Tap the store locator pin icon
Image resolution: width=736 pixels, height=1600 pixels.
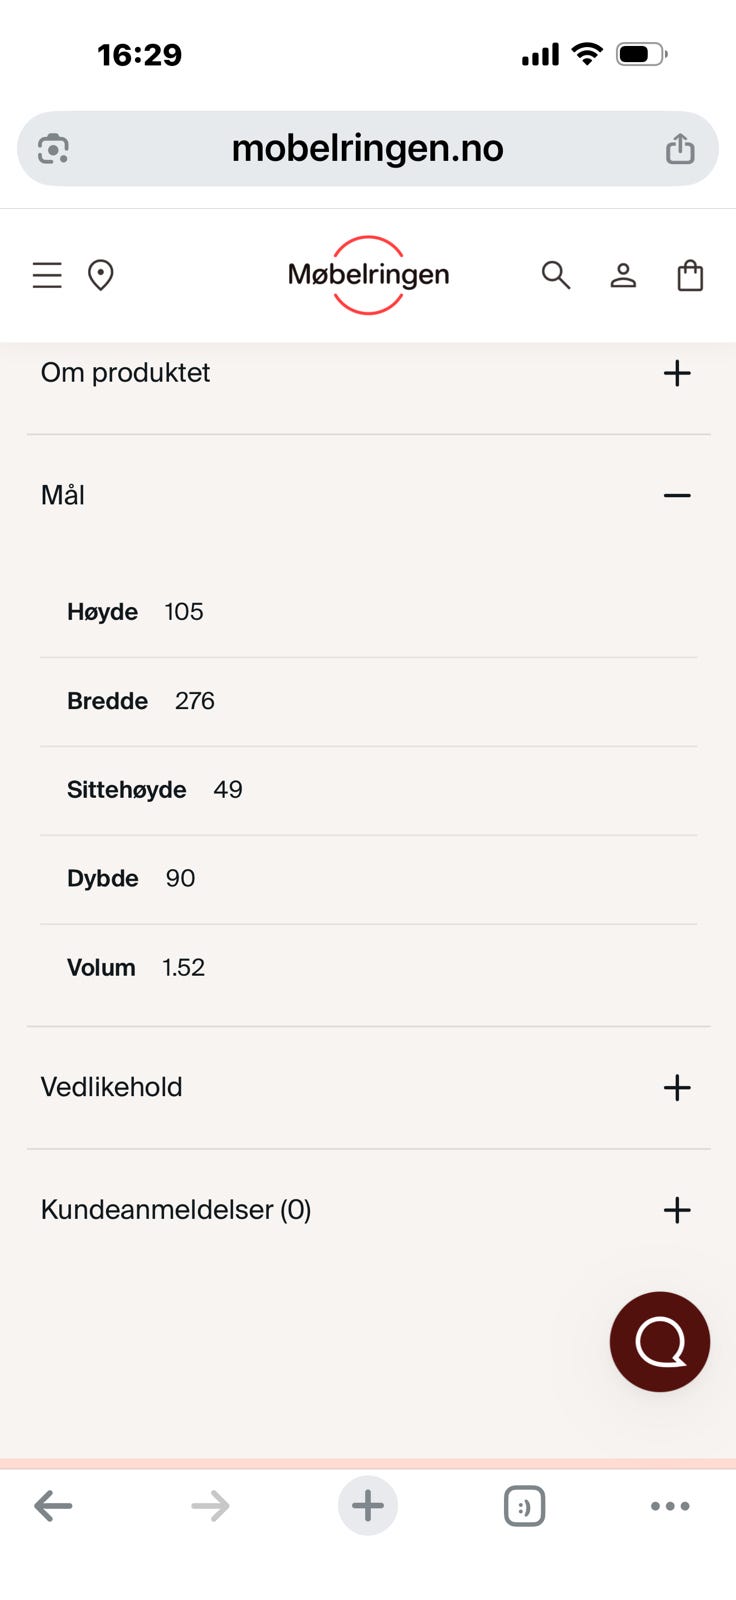click(x=101, y=275)
